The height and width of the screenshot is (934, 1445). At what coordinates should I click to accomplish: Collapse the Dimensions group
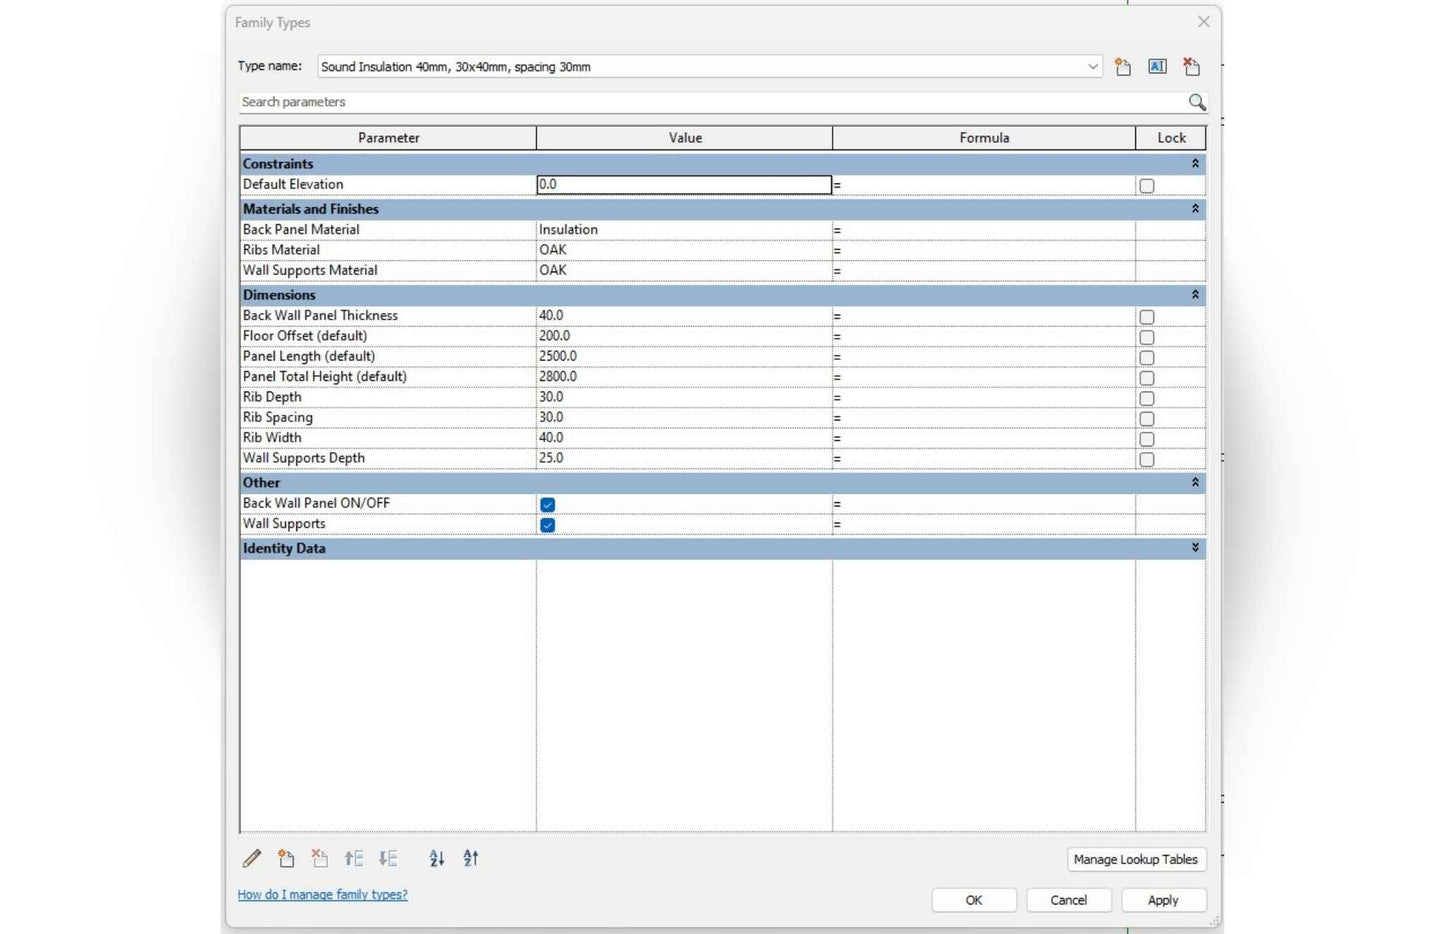coord(1194,295)
